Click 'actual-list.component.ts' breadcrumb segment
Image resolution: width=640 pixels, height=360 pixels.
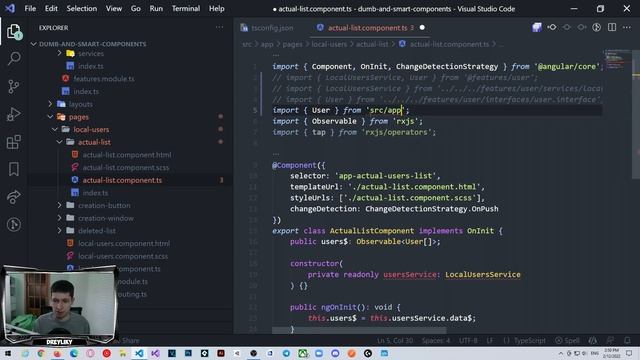[449, 44]
